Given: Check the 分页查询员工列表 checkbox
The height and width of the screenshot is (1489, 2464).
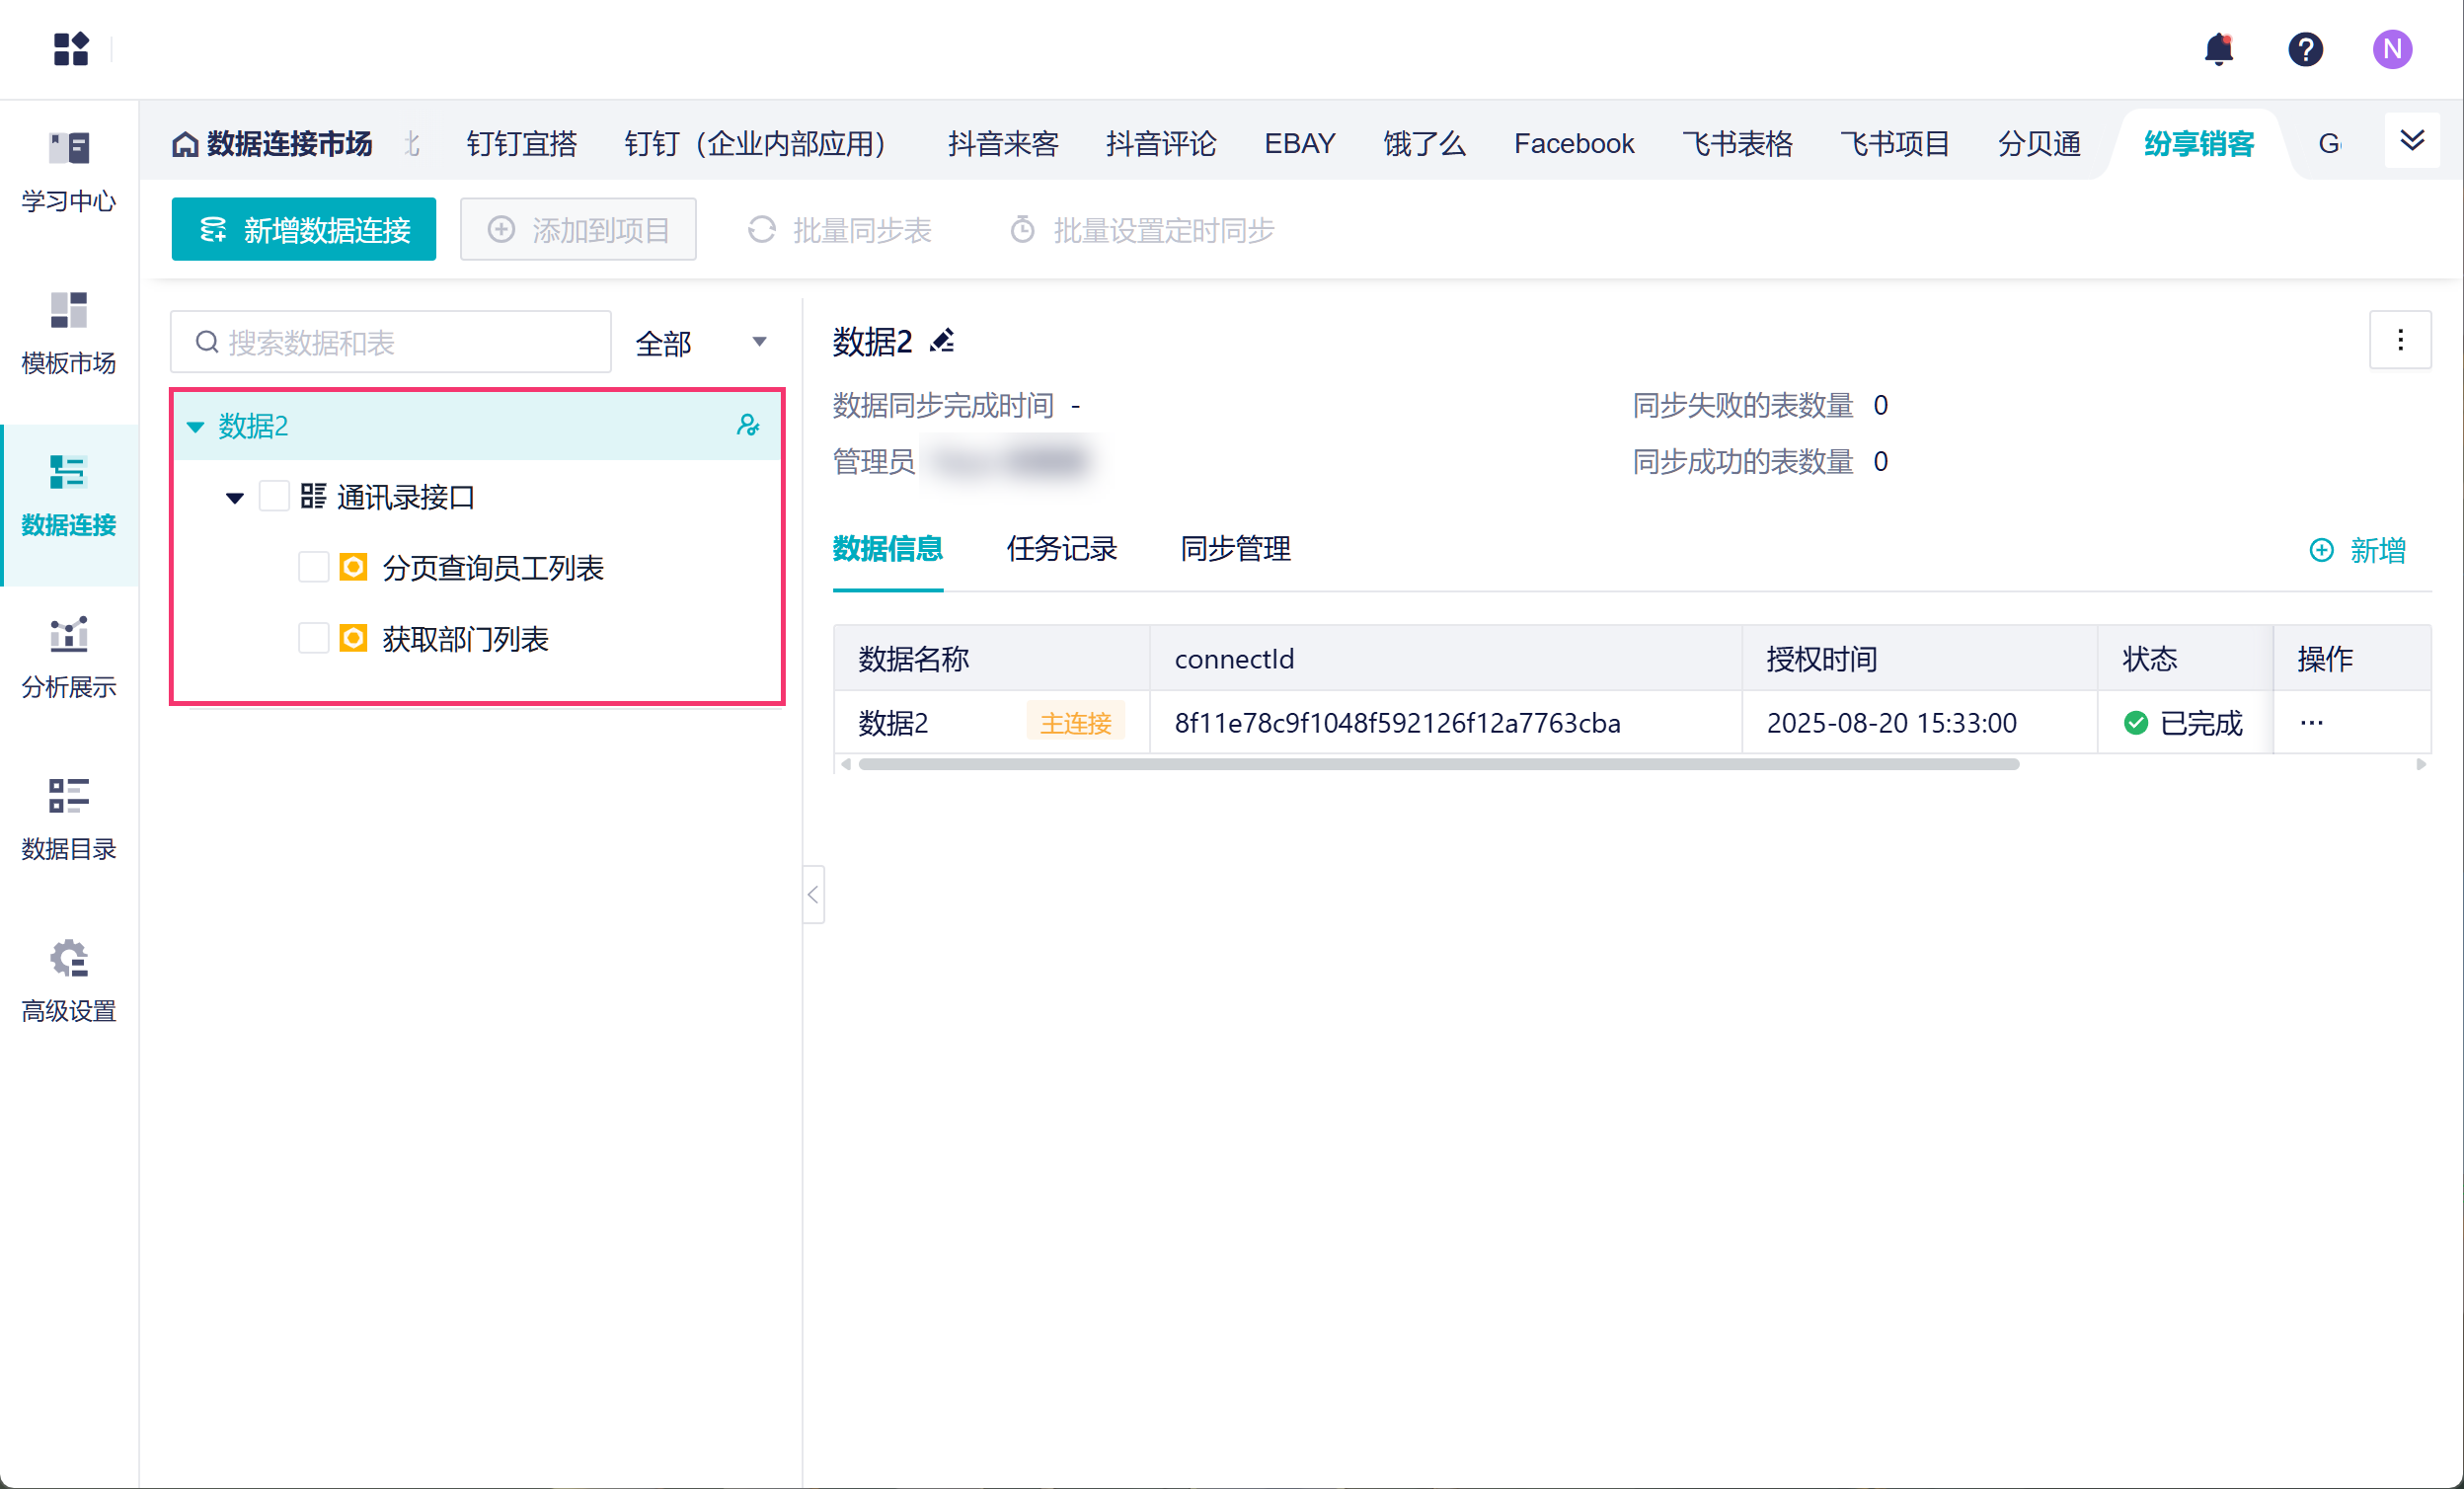Looking at the screenshot, I should tap(314, 568).
